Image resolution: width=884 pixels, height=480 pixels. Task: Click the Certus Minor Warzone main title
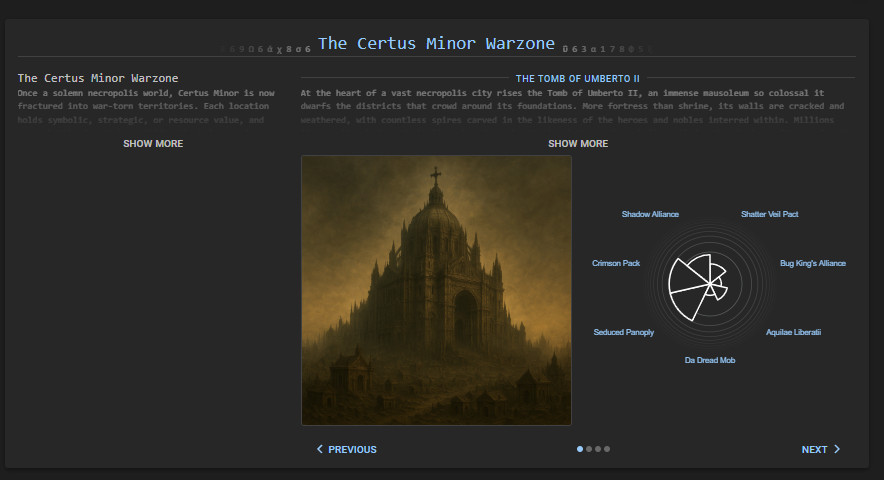tap(436, 44)
